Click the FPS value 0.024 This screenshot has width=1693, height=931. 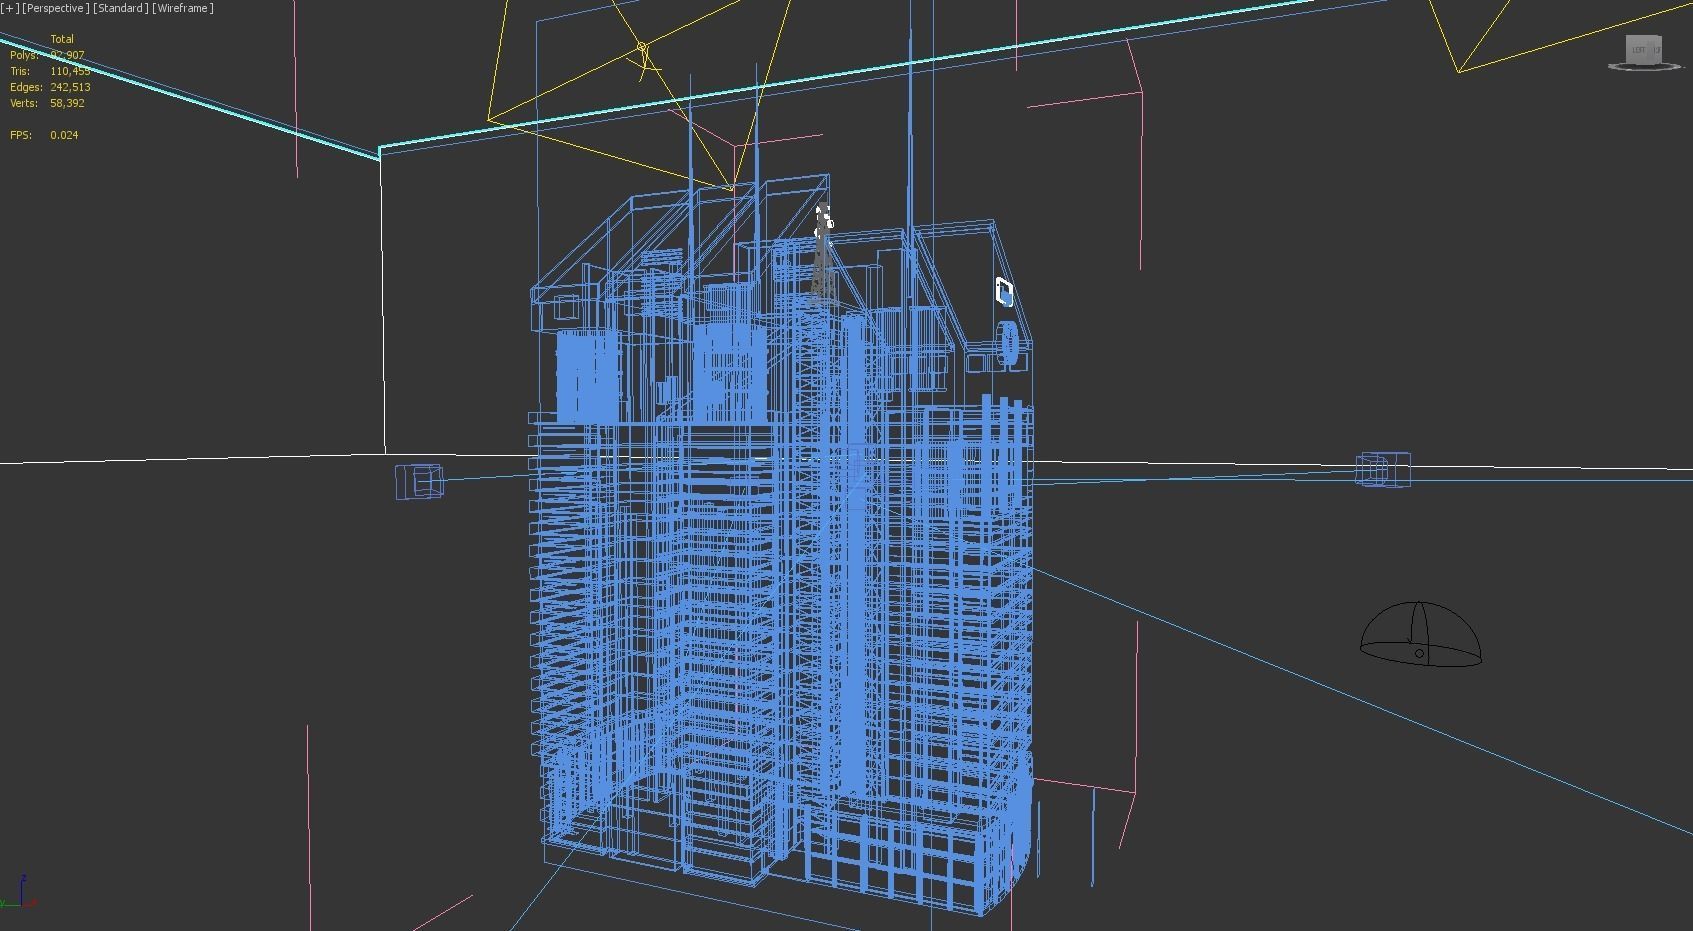point(64,135)
